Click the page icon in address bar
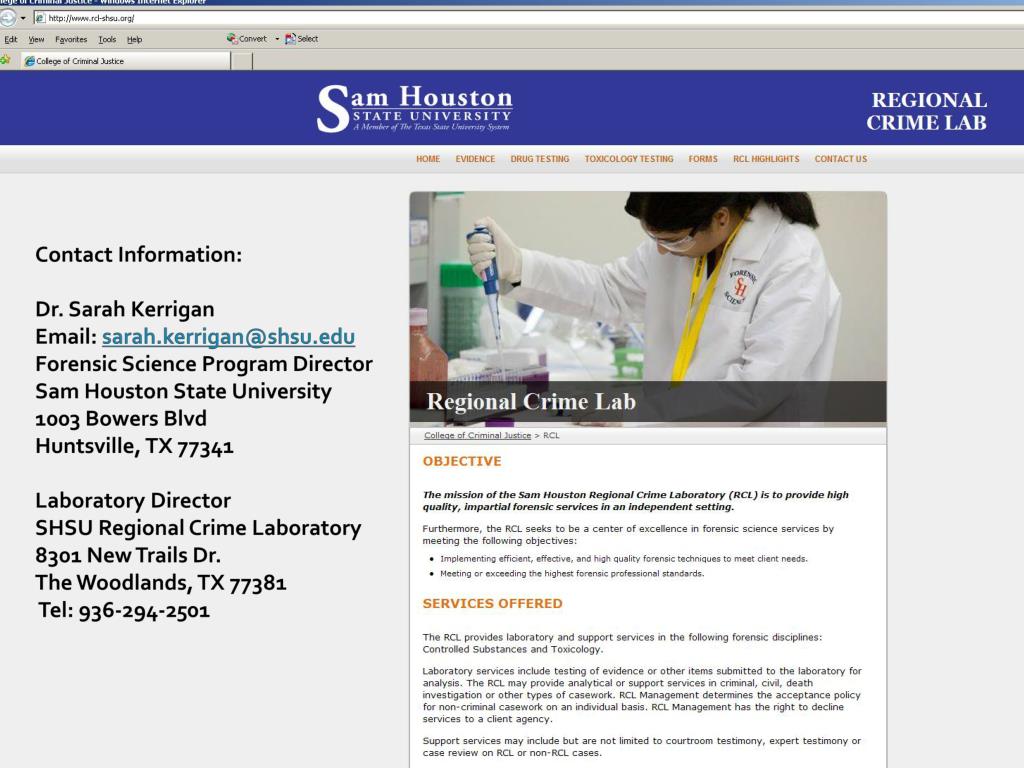The height and width of the screenshot is (768, 1024). (x=40, y=18)
